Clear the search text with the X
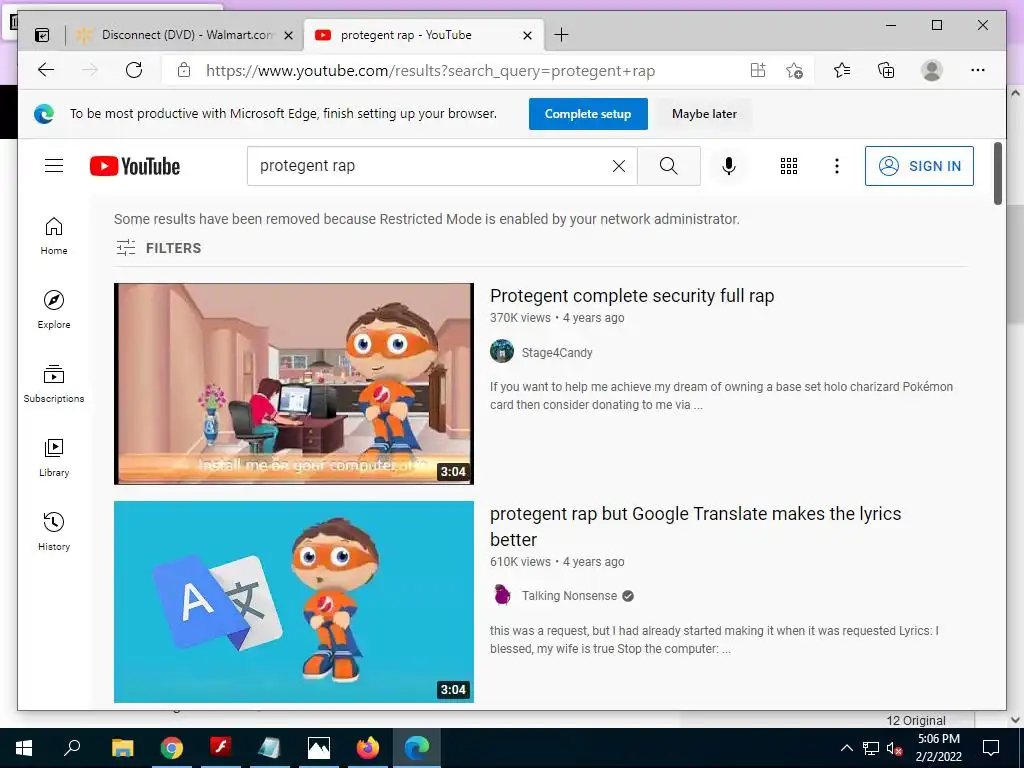The width and height of the screenshot is (1024, 768). click(618, 167)
